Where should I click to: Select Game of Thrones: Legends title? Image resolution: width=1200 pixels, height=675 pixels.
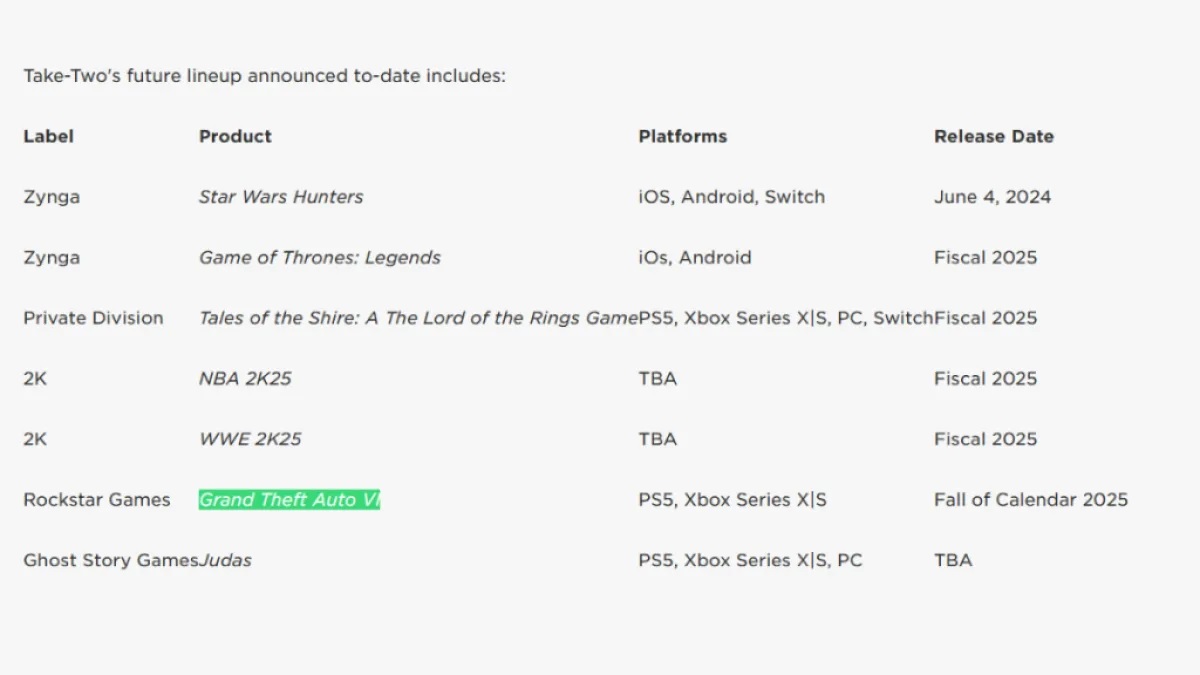[x=320, y=257]
